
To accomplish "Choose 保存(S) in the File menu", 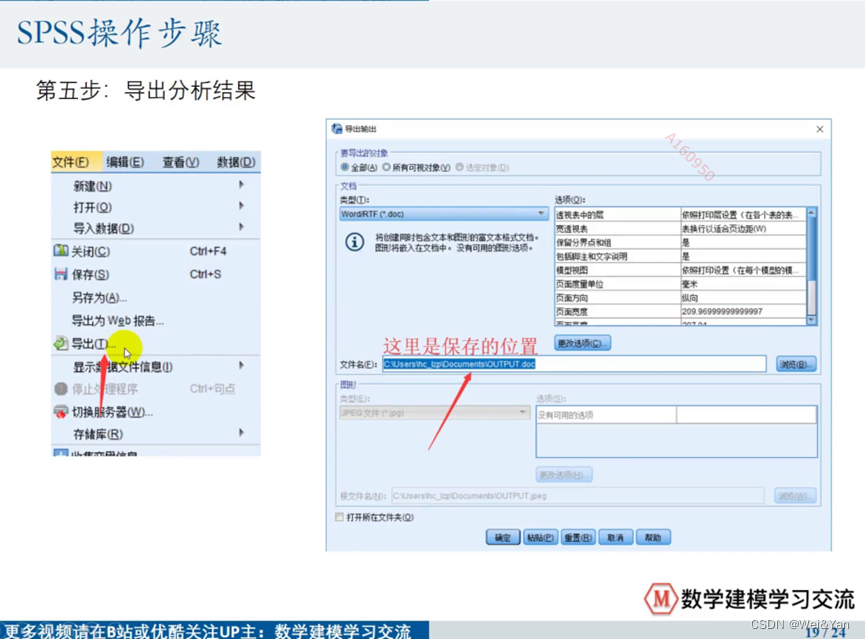I will pyautogui.click(x=90, y=274).
